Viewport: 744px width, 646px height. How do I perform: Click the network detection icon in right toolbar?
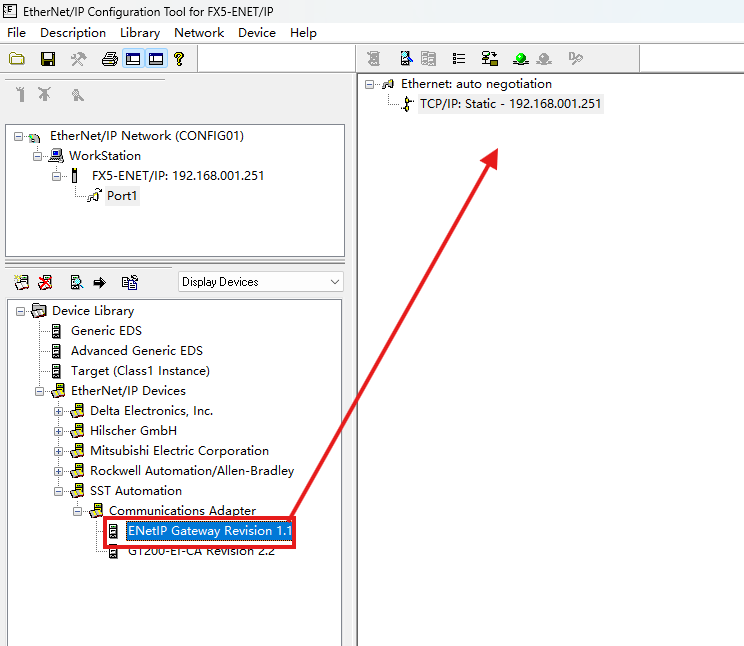coord(490,58)
